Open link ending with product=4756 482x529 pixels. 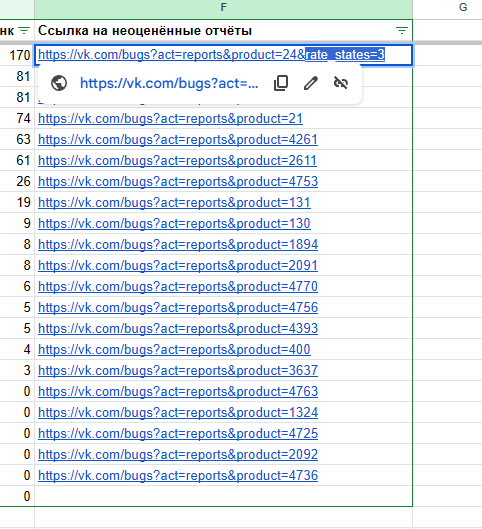(178, 307)
